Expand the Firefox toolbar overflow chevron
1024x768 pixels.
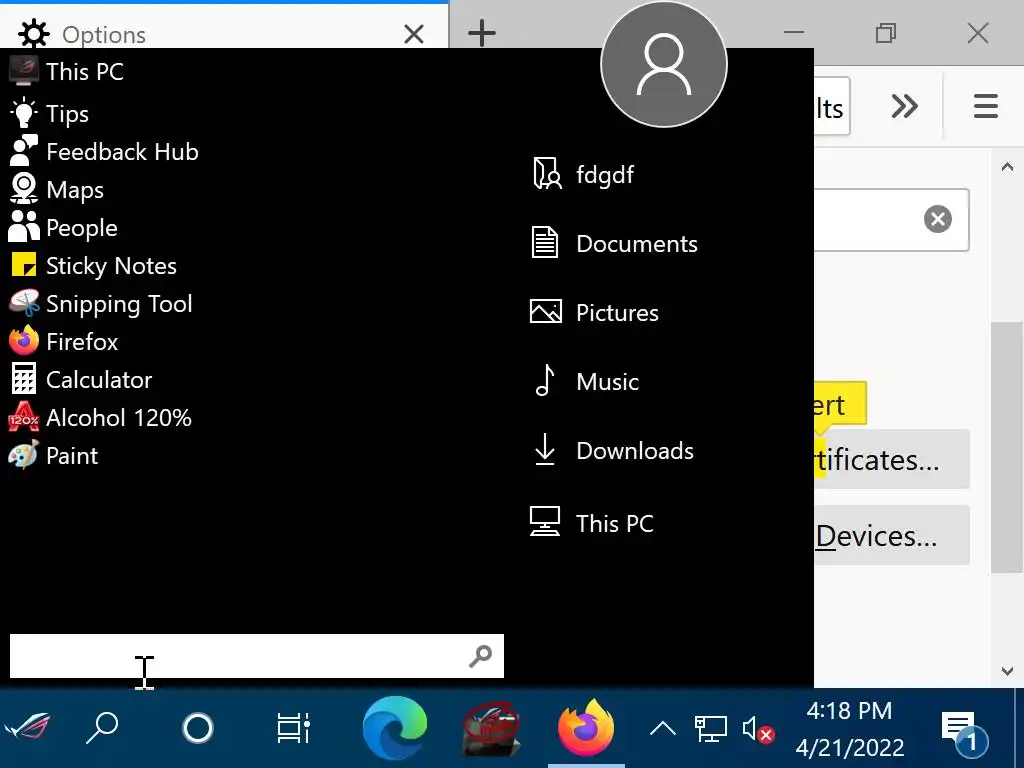(904, 106)
